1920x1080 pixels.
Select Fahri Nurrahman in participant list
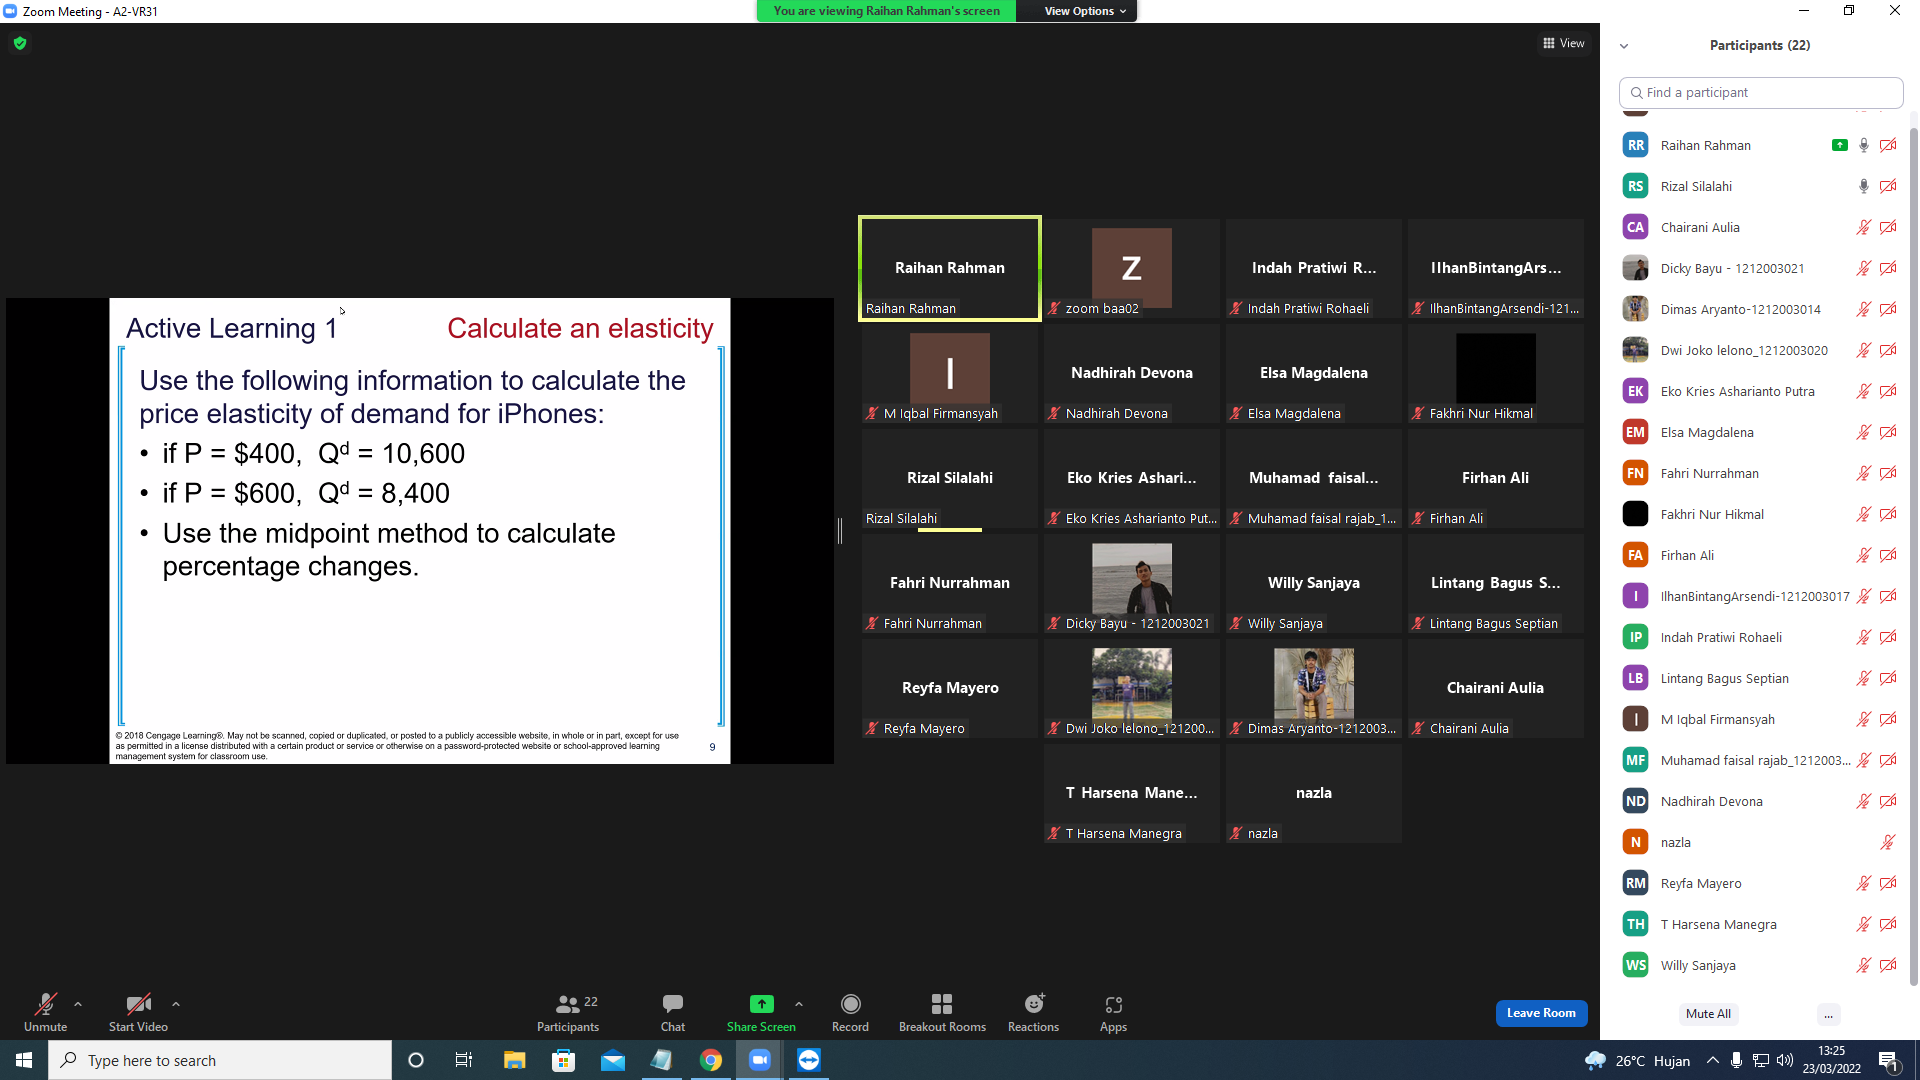(x=1760, y=473)
